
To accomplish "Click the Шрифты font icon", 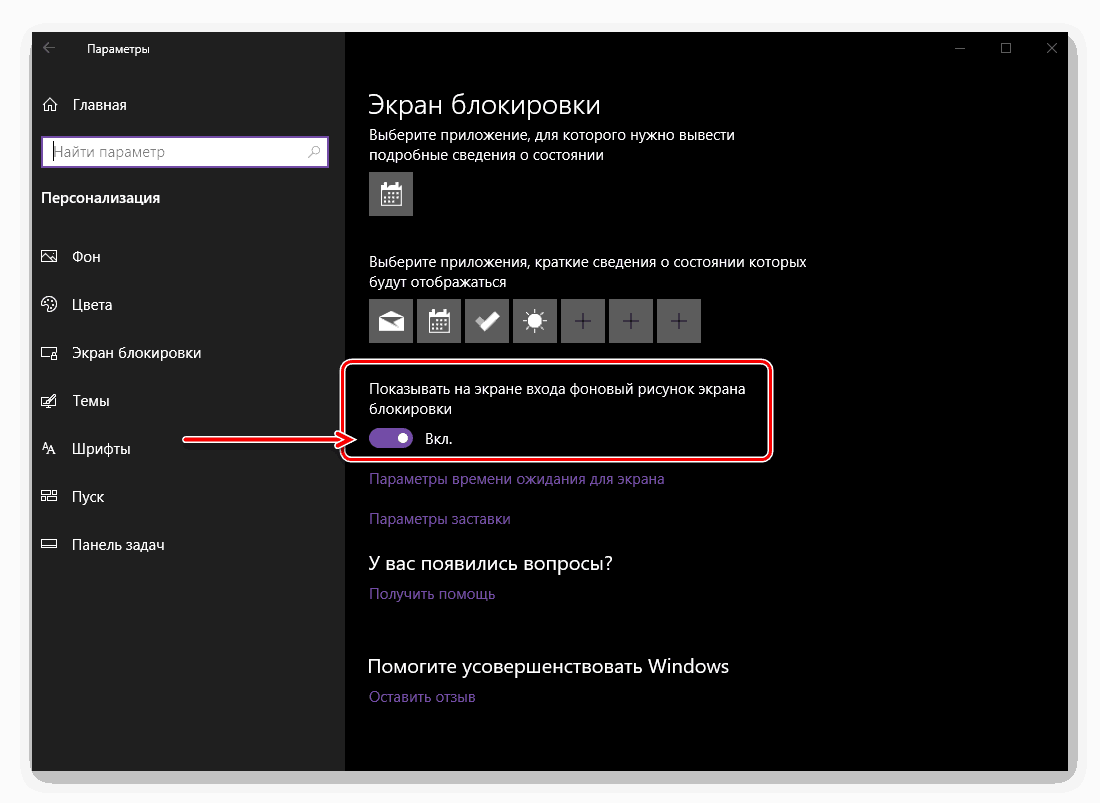I will [x=49, y=448].
